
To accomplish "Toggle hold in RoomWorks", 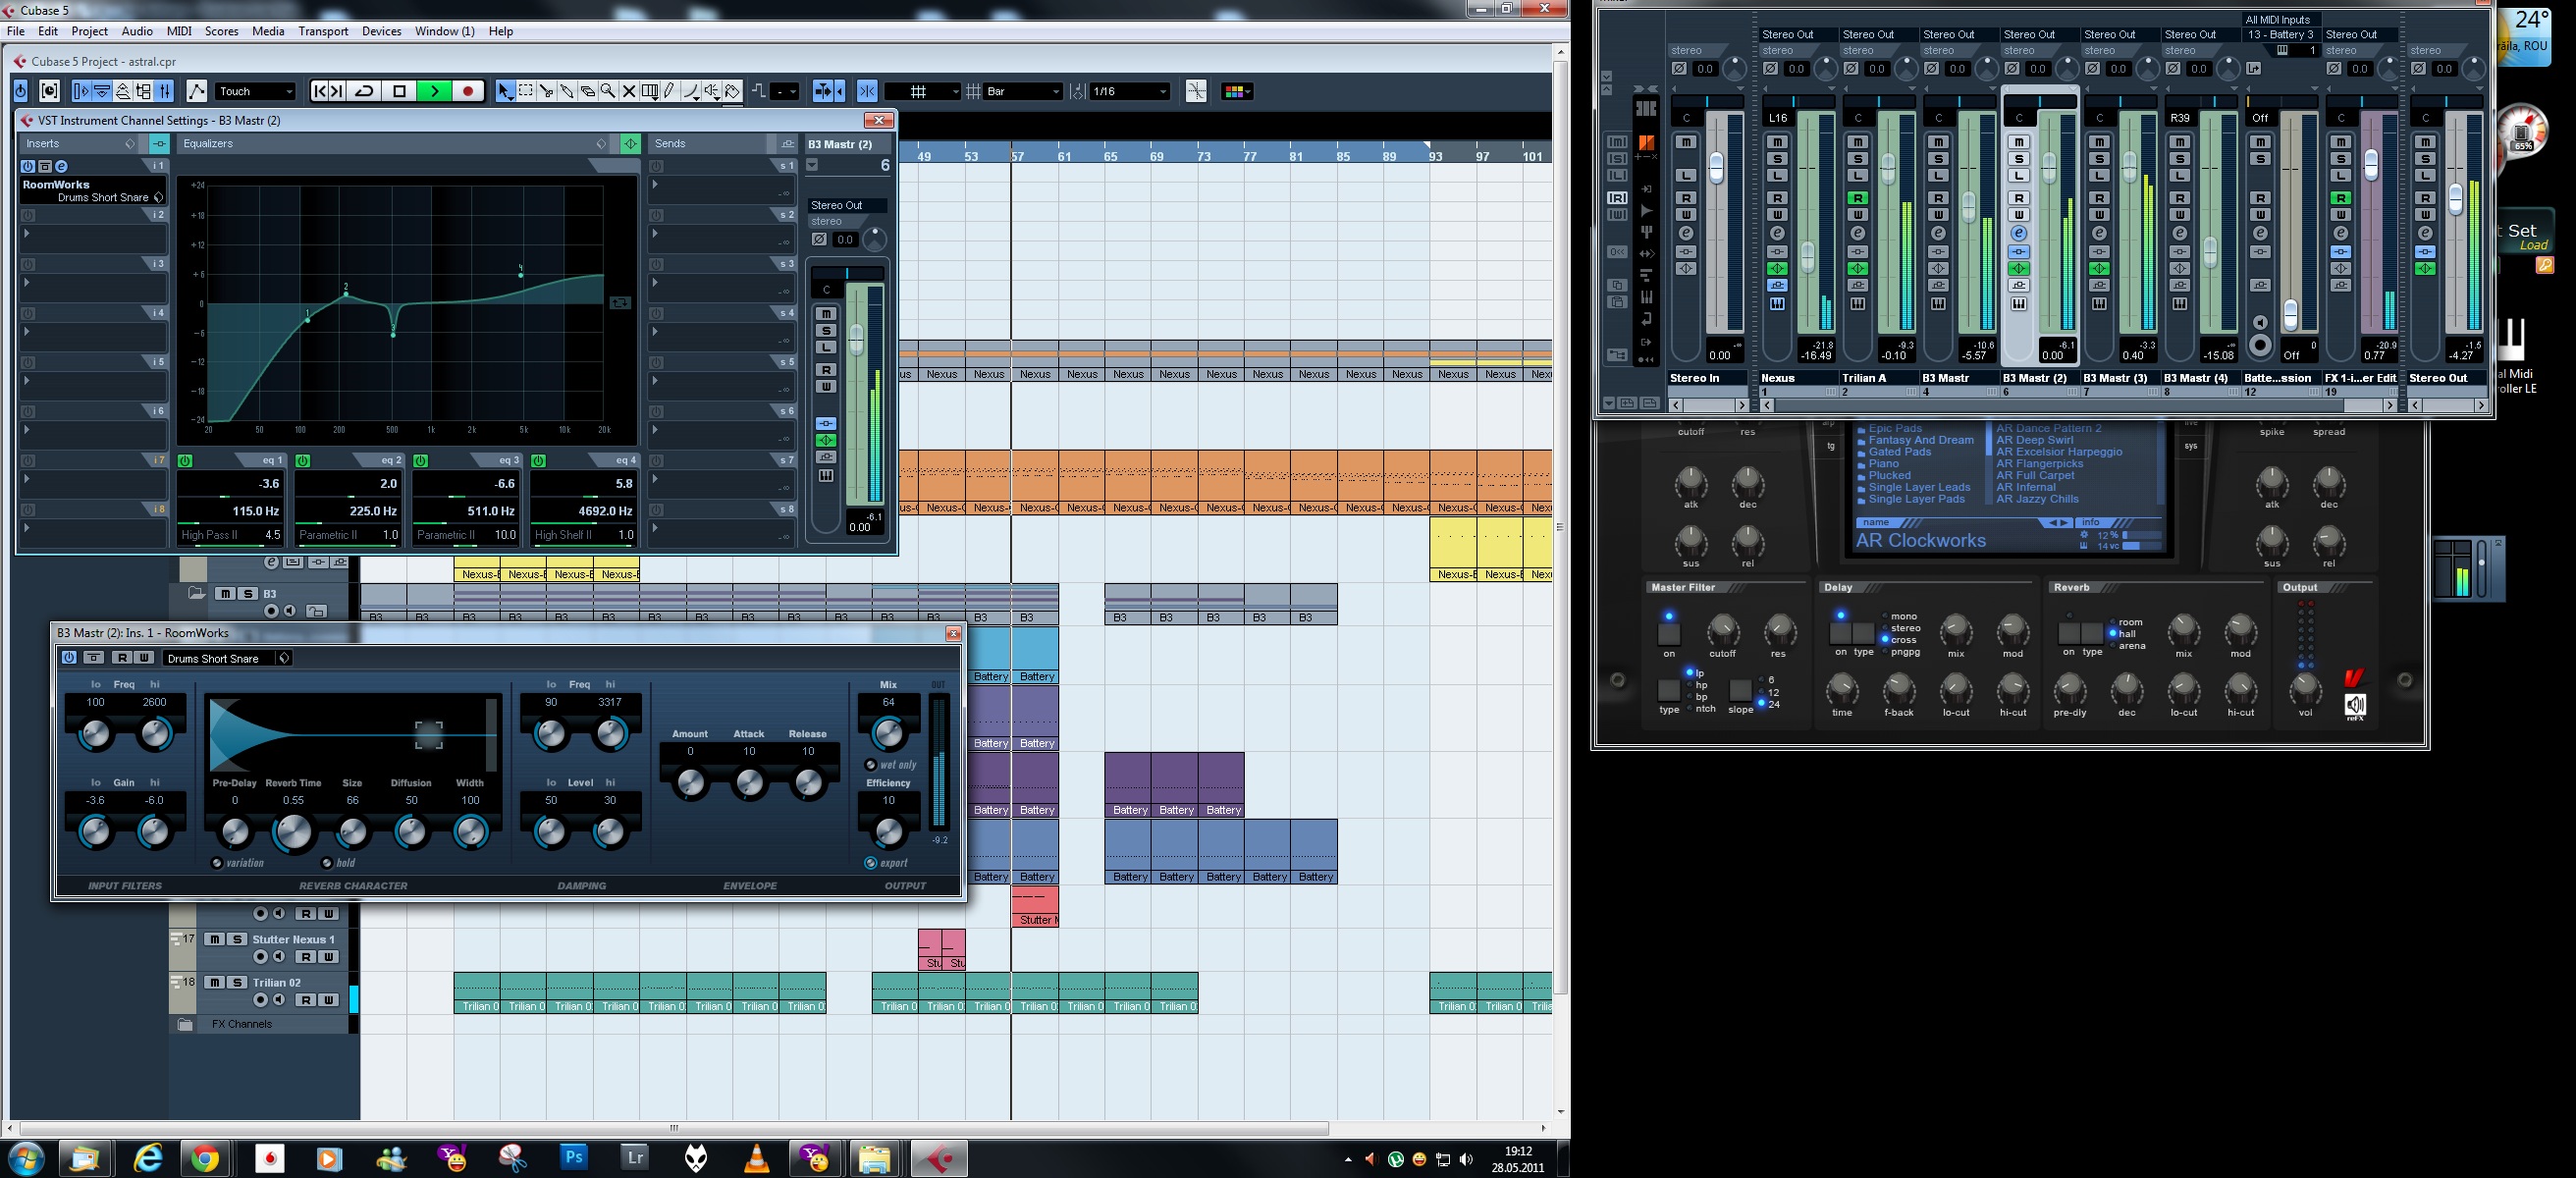I will (326, 863).
